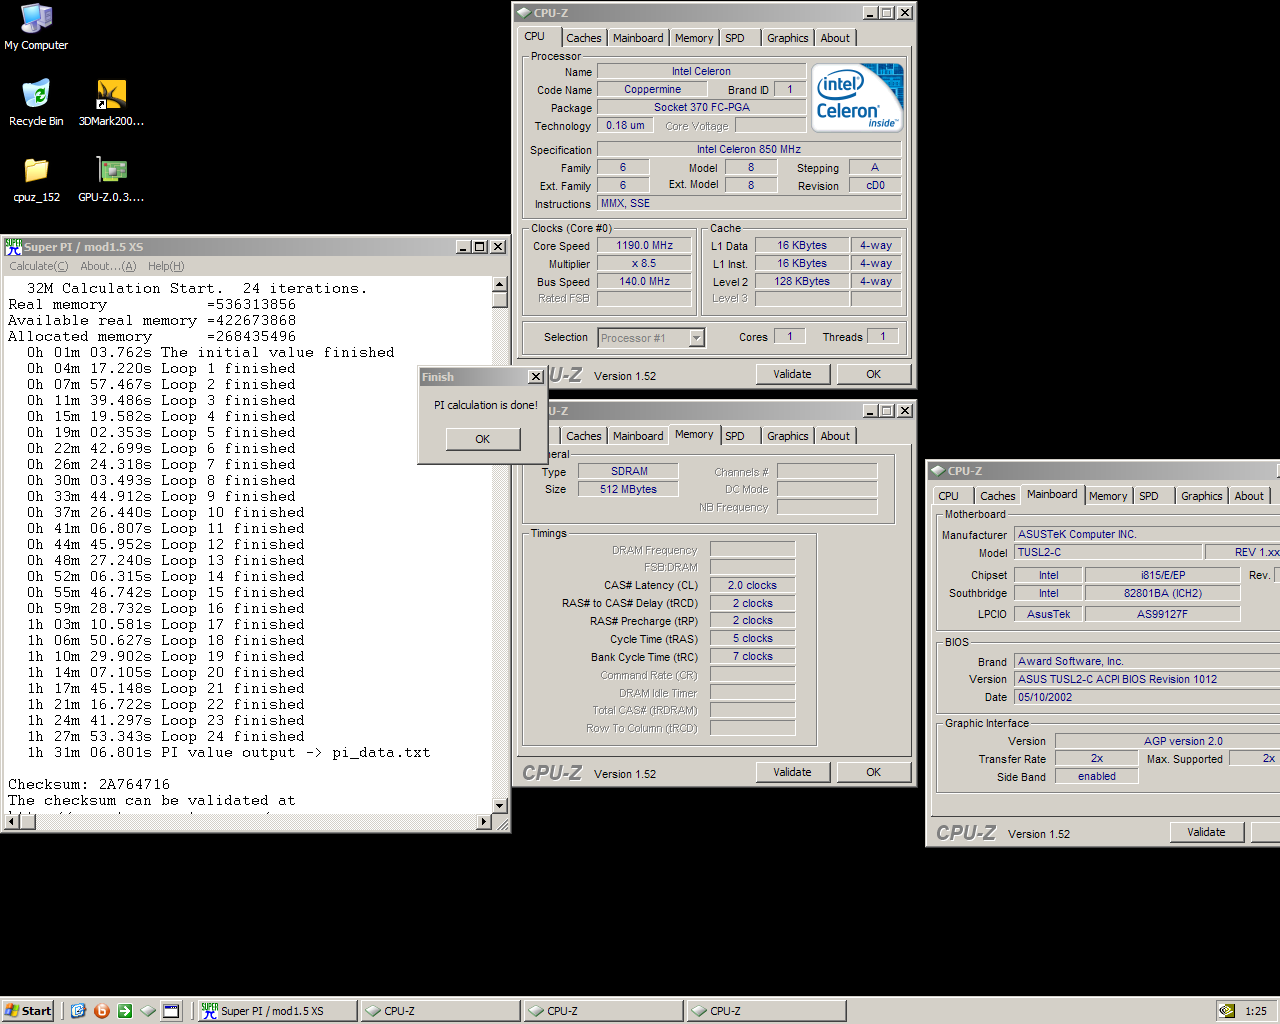Click Validate in memory timings CPU-Z window

[792, 772]
